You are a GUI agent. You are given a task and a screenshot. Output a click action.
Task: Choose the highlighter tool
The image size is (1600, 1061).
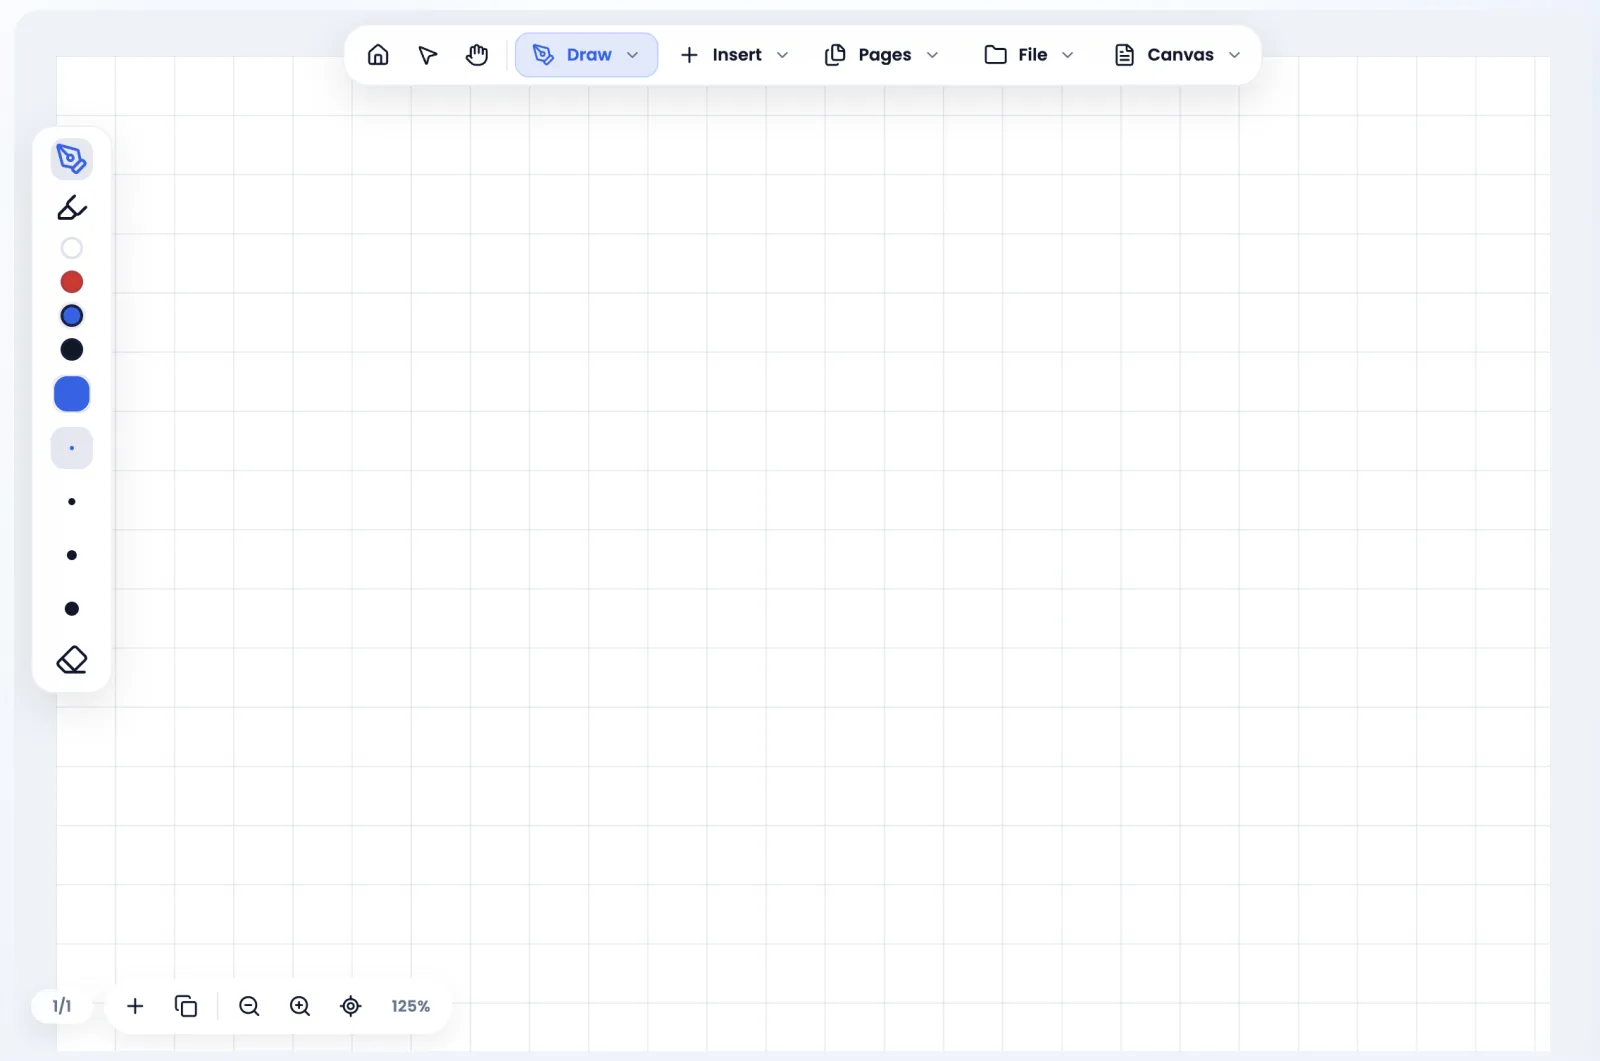[x=72, y=208]
